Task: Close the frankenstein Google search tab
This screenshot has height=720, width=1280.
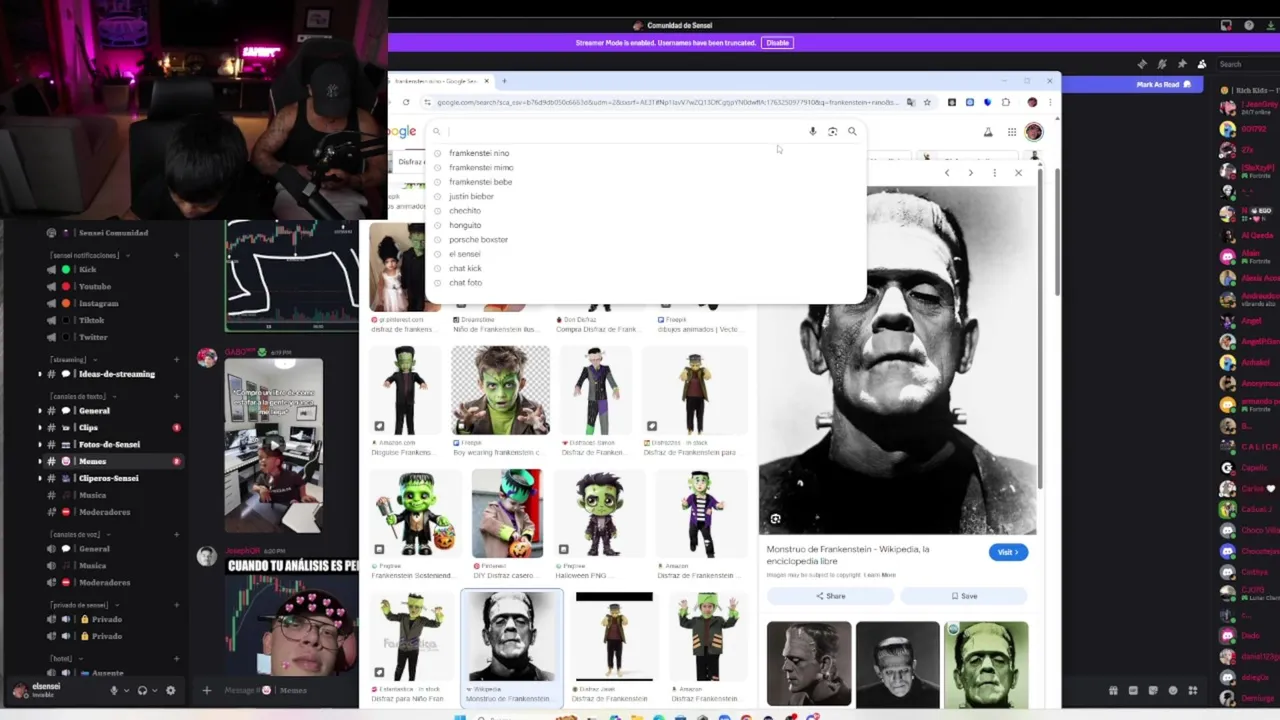Action: tap(487, 81)
